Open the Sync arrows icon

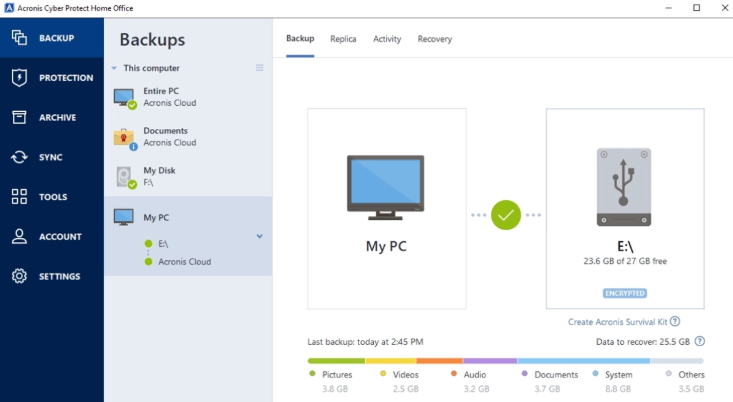[x=19, y=157]
